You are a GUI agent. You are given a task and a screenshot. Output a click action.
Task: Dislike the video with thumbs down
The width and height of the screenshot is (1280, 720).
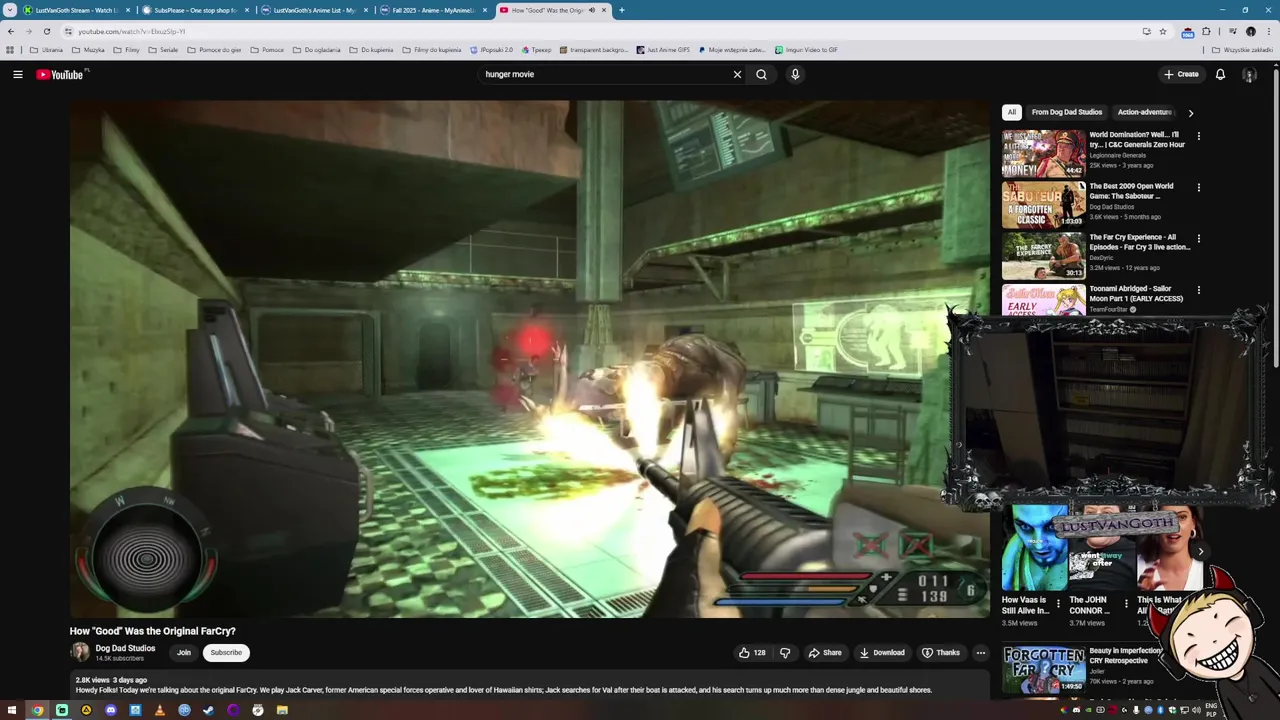point(785,652)
